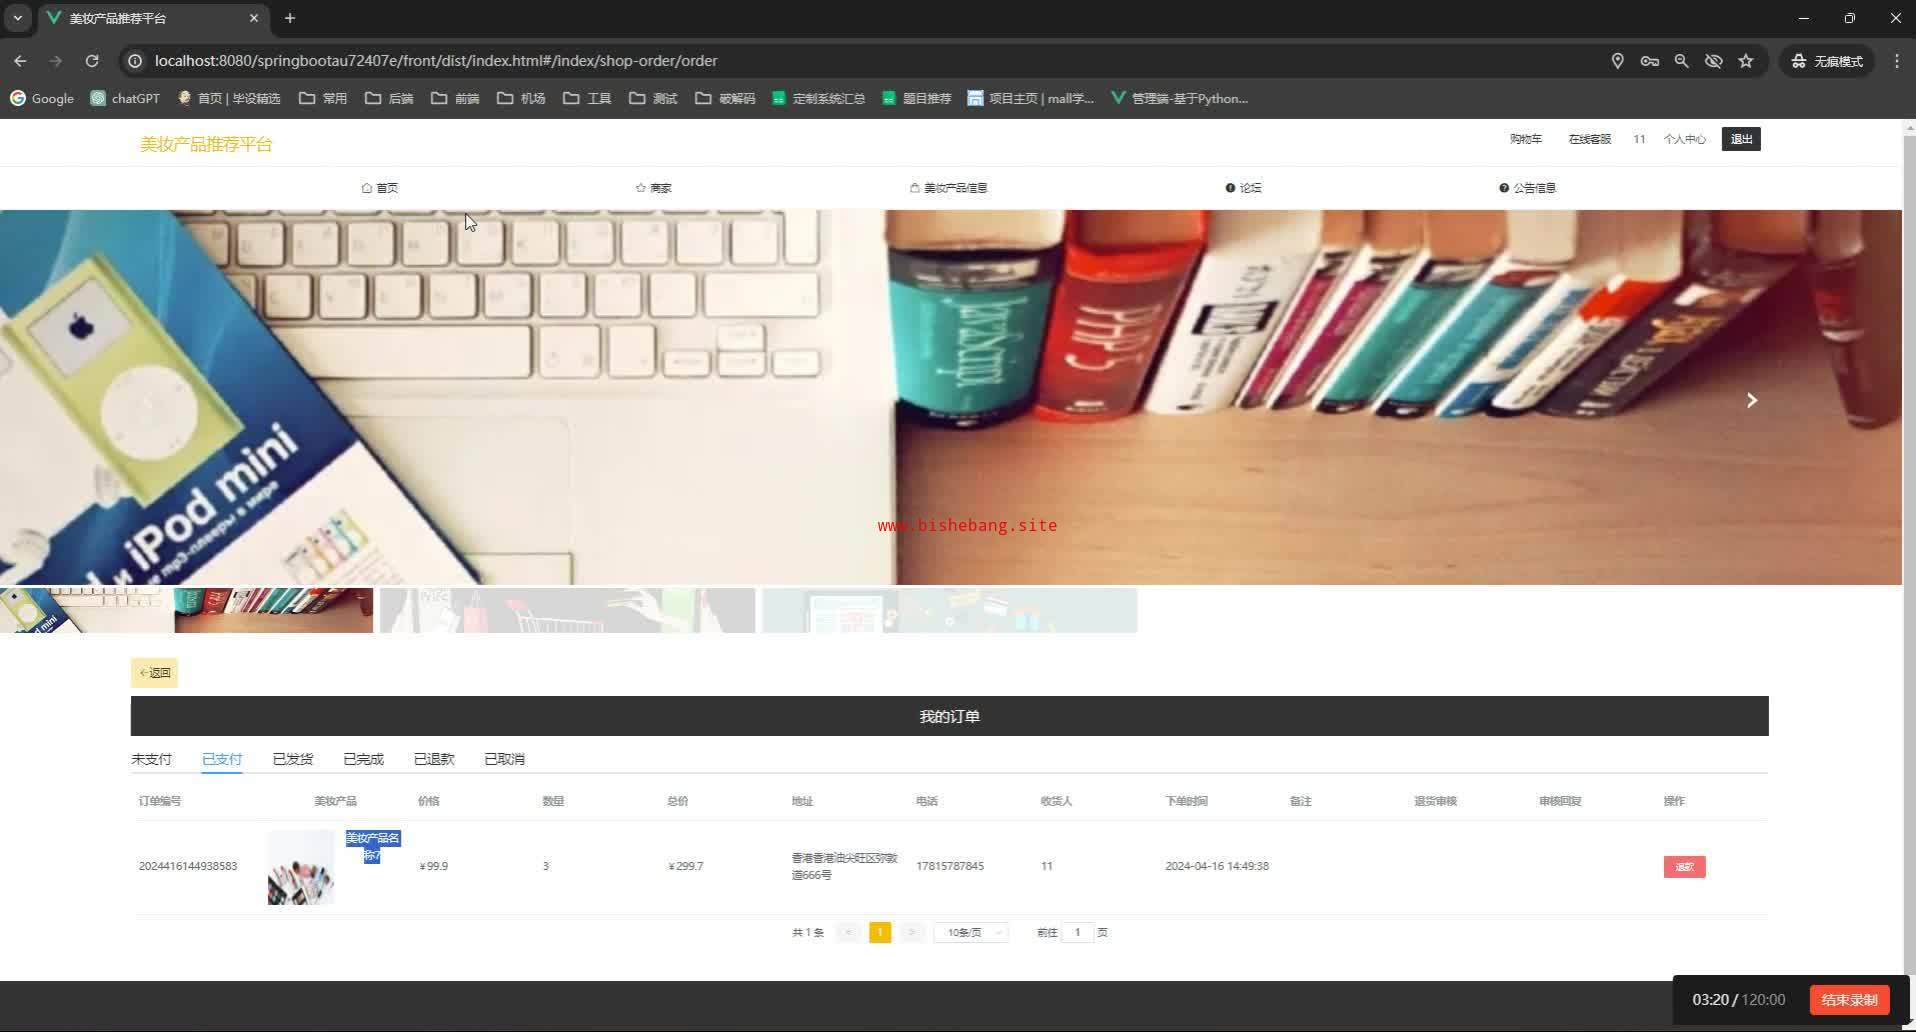Click the 返回 back button
This screenshot has width=1916, height=1032.
pyautogui.click(x=154, y=673)
